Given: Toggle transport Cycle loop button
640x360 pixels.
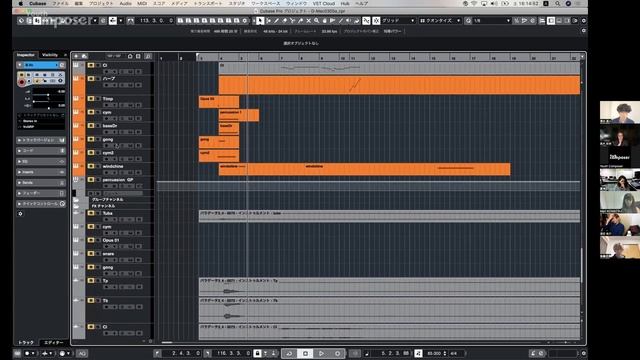Looking at the screenshot, I should [x=289, y=353].
